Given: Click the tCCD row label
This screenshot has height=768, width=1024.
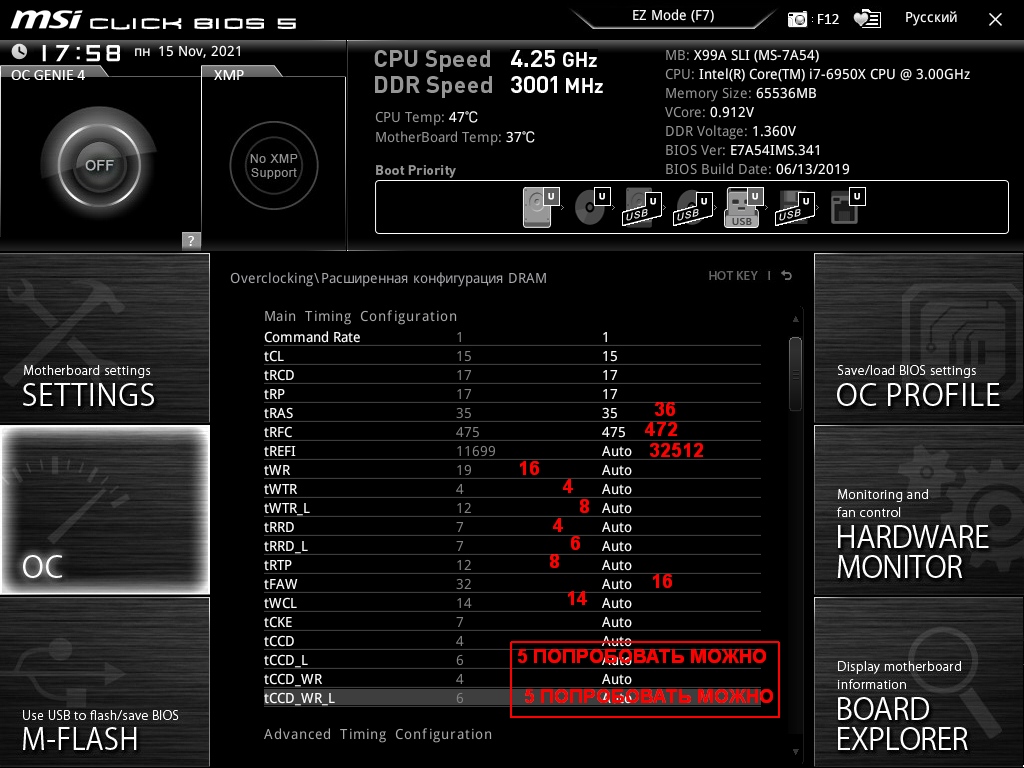Looking at the screenshot, I should pyautogui.click(x=279, y=641).
